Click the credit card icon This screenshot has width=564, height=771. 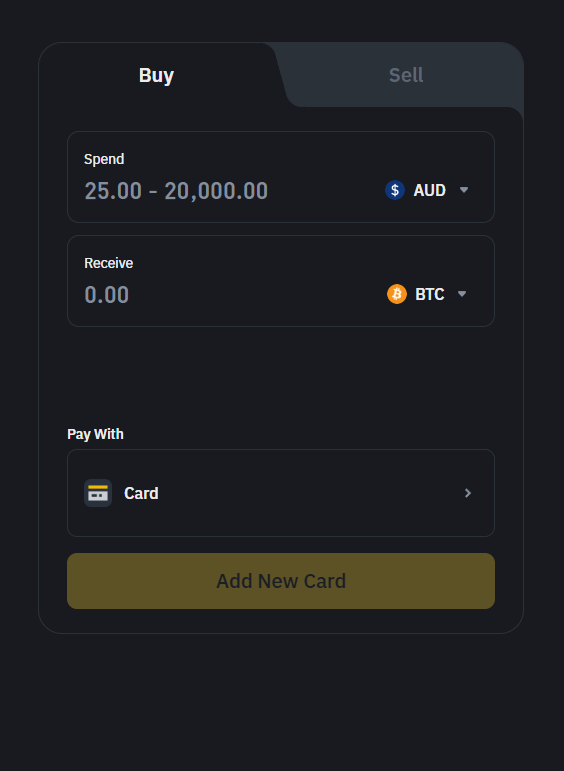[98, 493]
